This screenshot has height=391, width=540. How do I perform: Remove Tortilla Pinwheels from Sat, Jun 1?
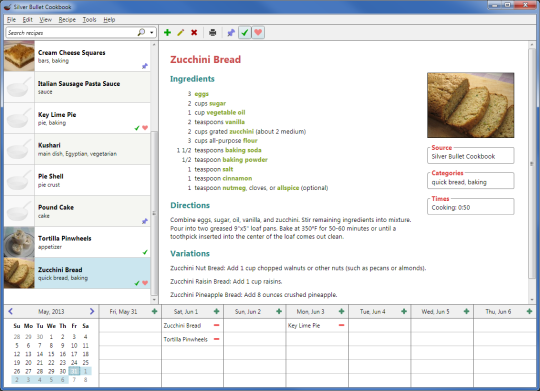click(x=217, y=339)
